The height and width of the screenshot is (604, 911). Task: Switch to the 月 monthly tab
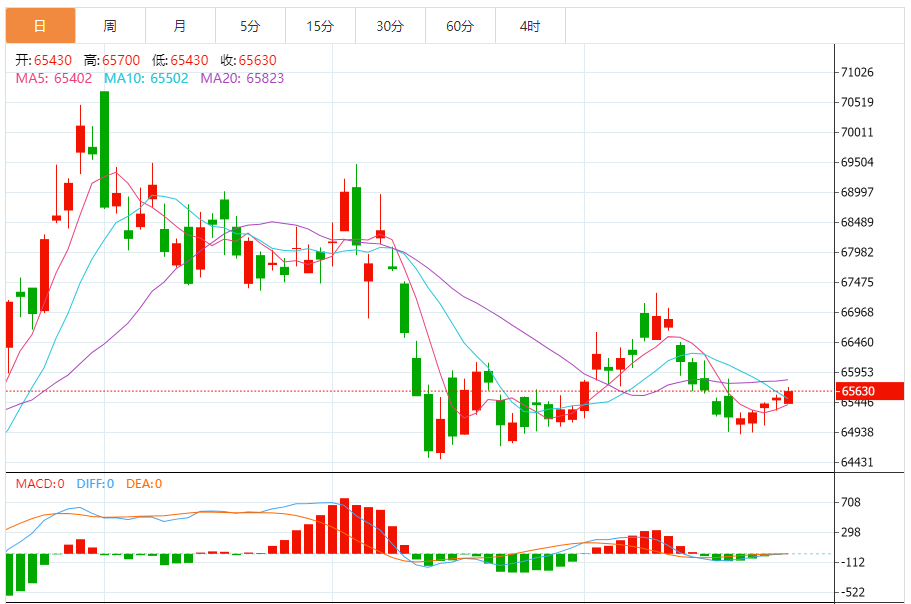click(x=180, y=26)
